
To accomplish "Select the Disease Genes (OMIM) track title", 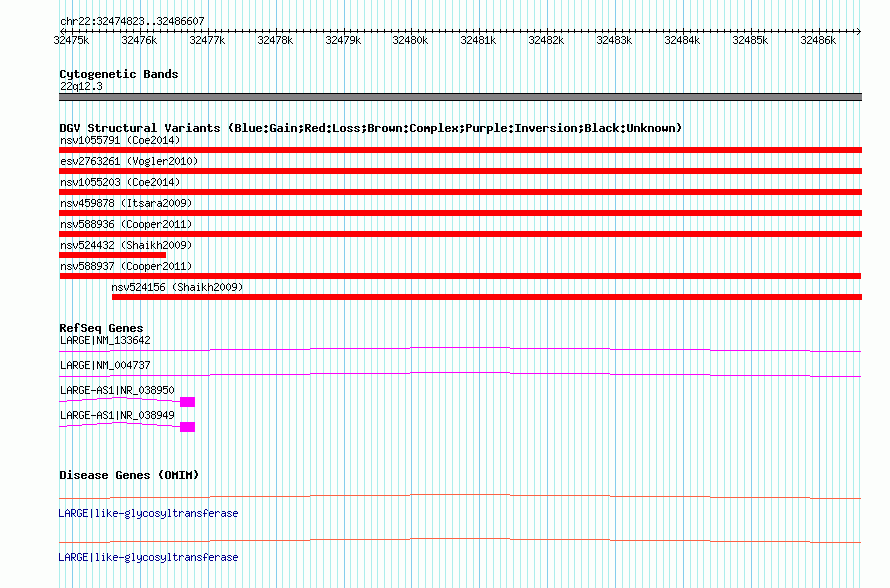I will point(129,475).
